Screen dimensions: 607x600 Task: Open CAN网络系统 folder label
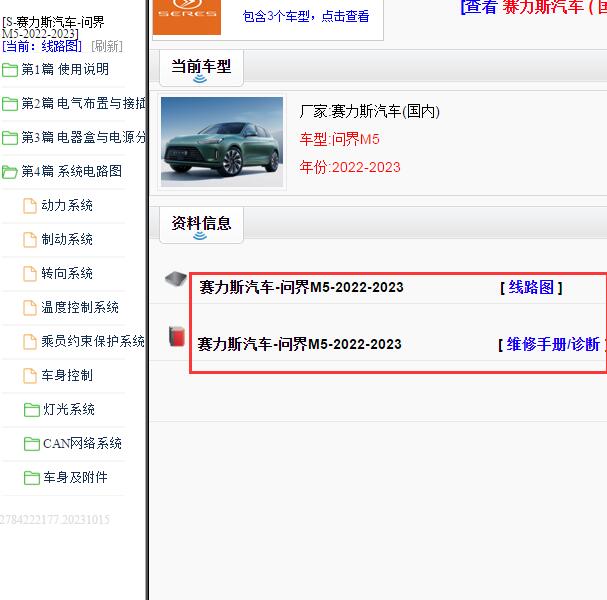tap(82, 444)
